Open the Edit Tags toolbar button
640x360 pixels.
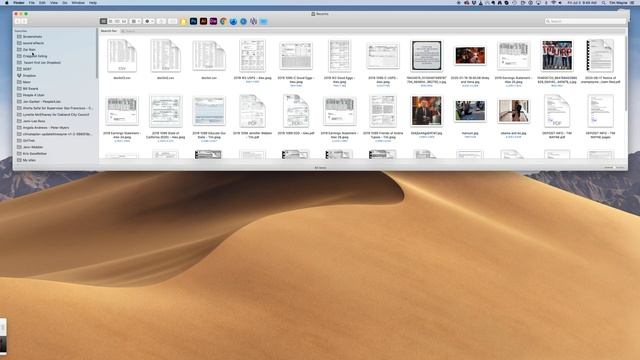[x=173, y=21]
